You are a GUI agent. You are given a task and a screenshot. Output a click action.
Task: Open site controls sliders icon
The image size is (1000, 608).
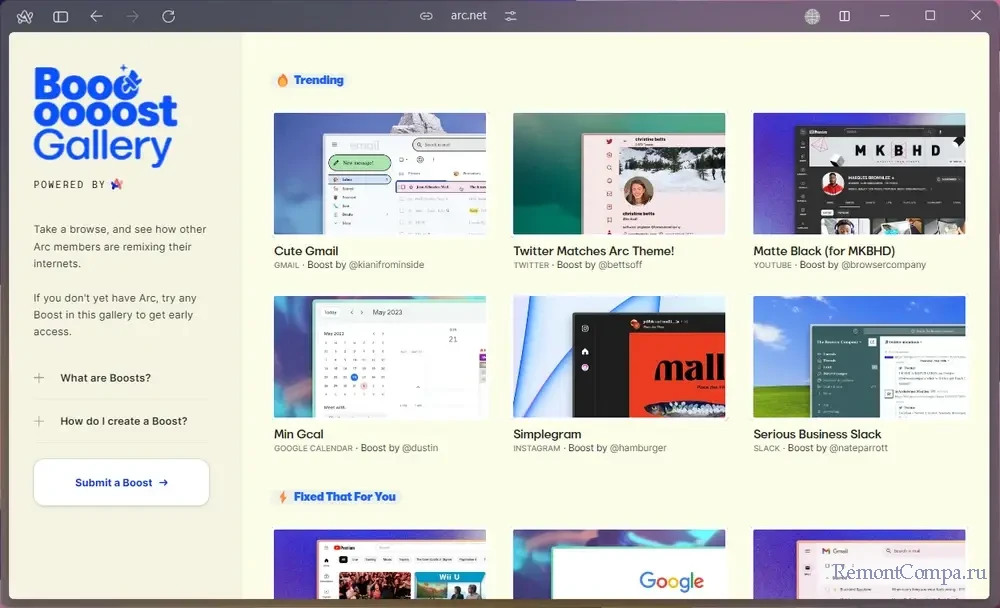point(511,17)
